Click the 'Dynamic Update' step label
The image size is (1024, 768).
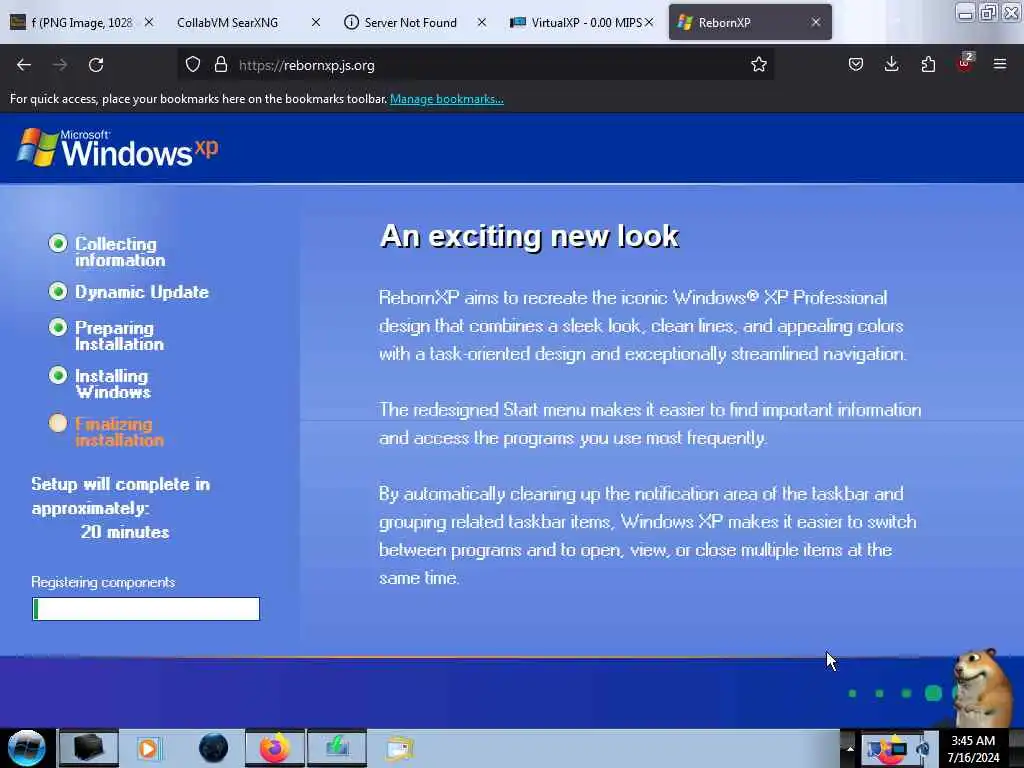142,292
